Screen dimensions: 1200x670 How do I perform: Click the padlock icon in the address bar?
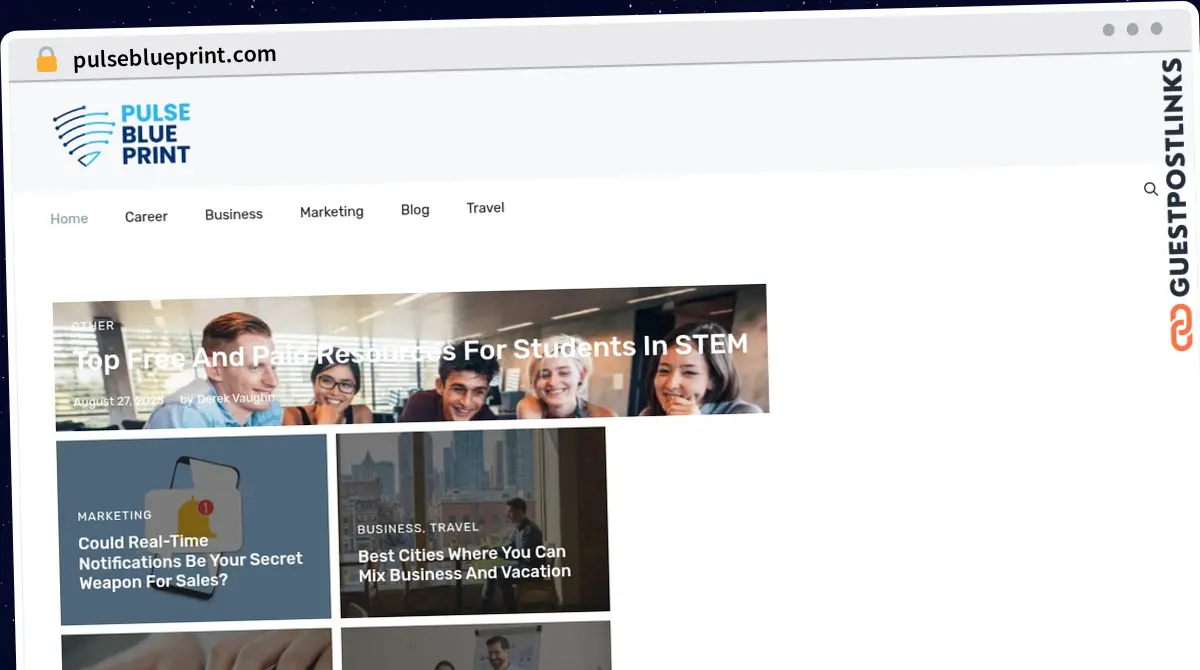click(46, 59)
